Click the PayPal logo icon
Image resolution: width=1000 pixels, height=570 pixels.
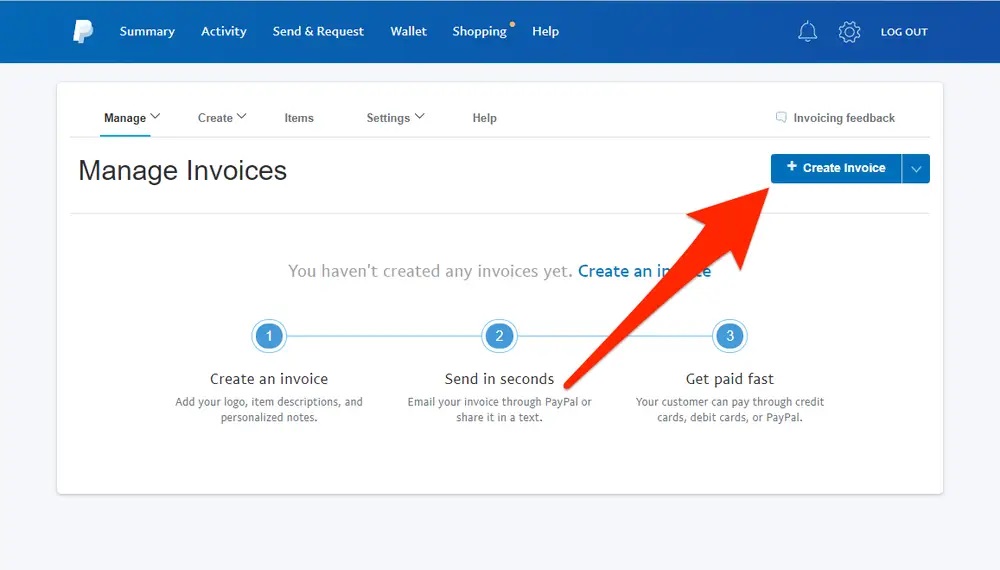[83, 31]
